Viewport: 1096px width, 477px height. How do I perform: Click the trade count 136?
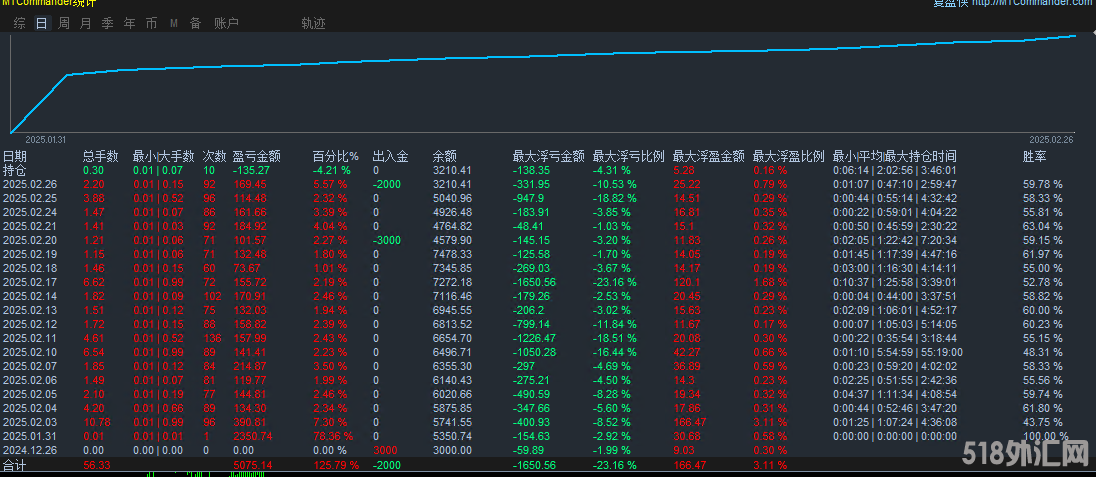[211, 338]
